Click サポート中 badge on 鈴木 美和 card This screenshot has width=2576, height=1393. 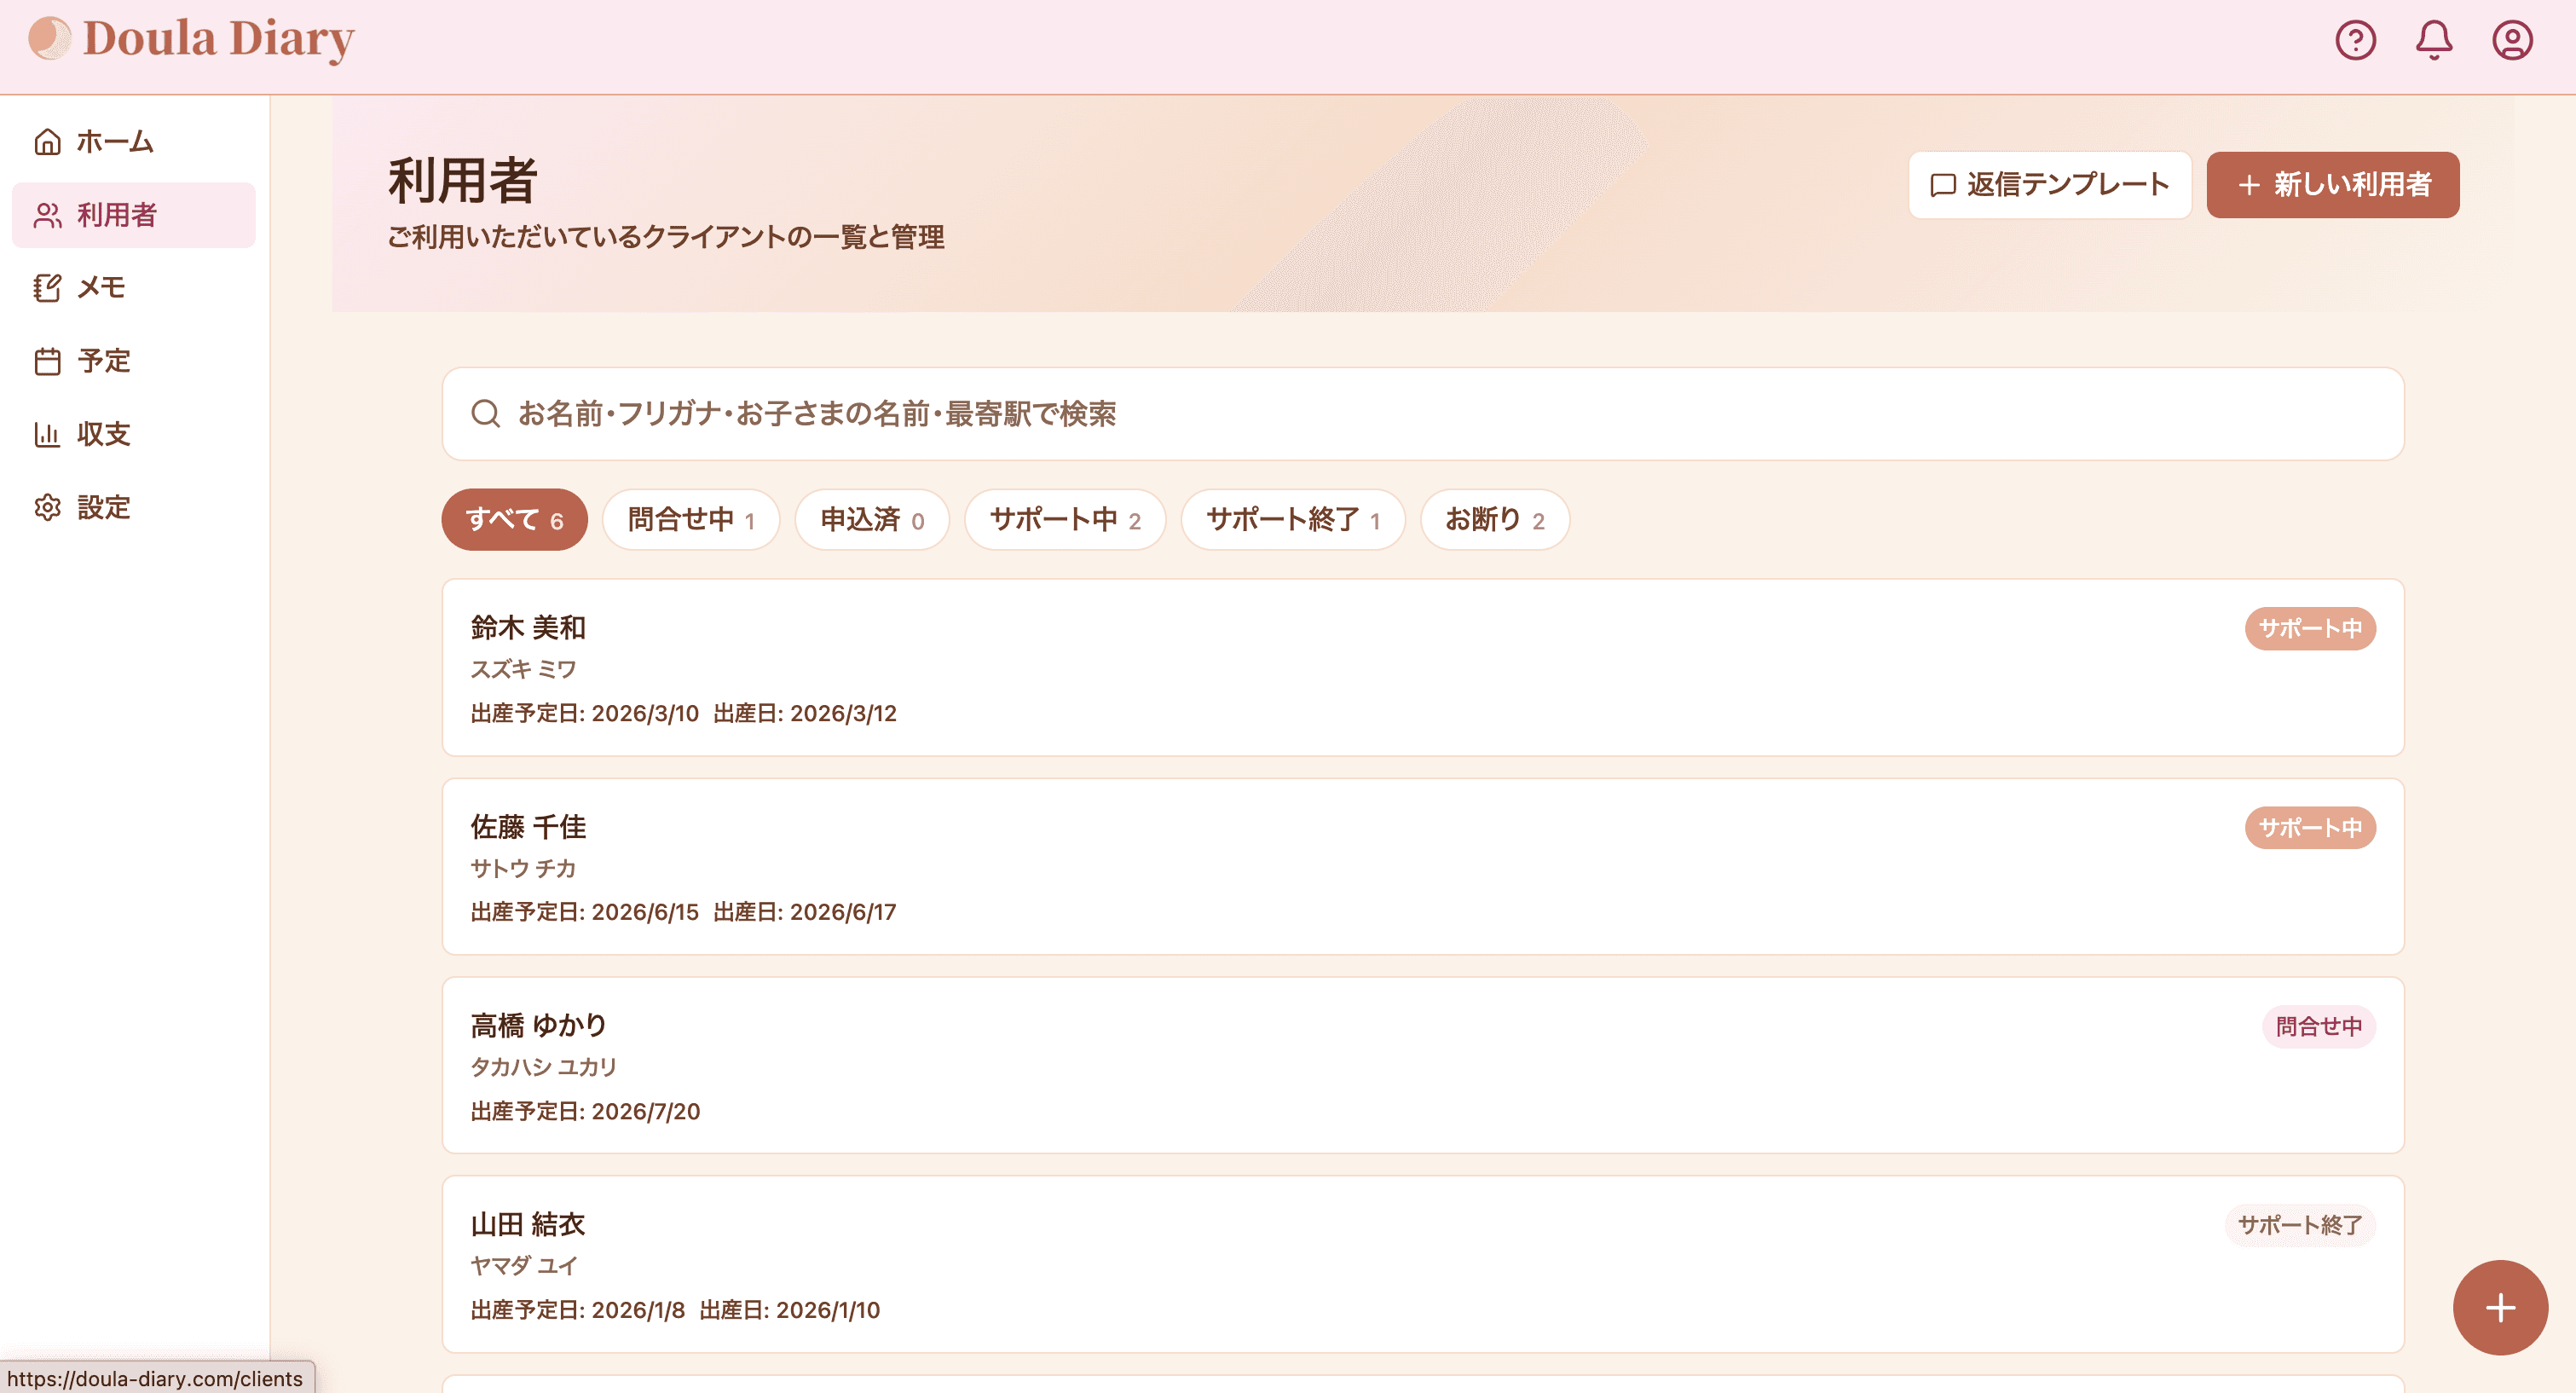2310,628
